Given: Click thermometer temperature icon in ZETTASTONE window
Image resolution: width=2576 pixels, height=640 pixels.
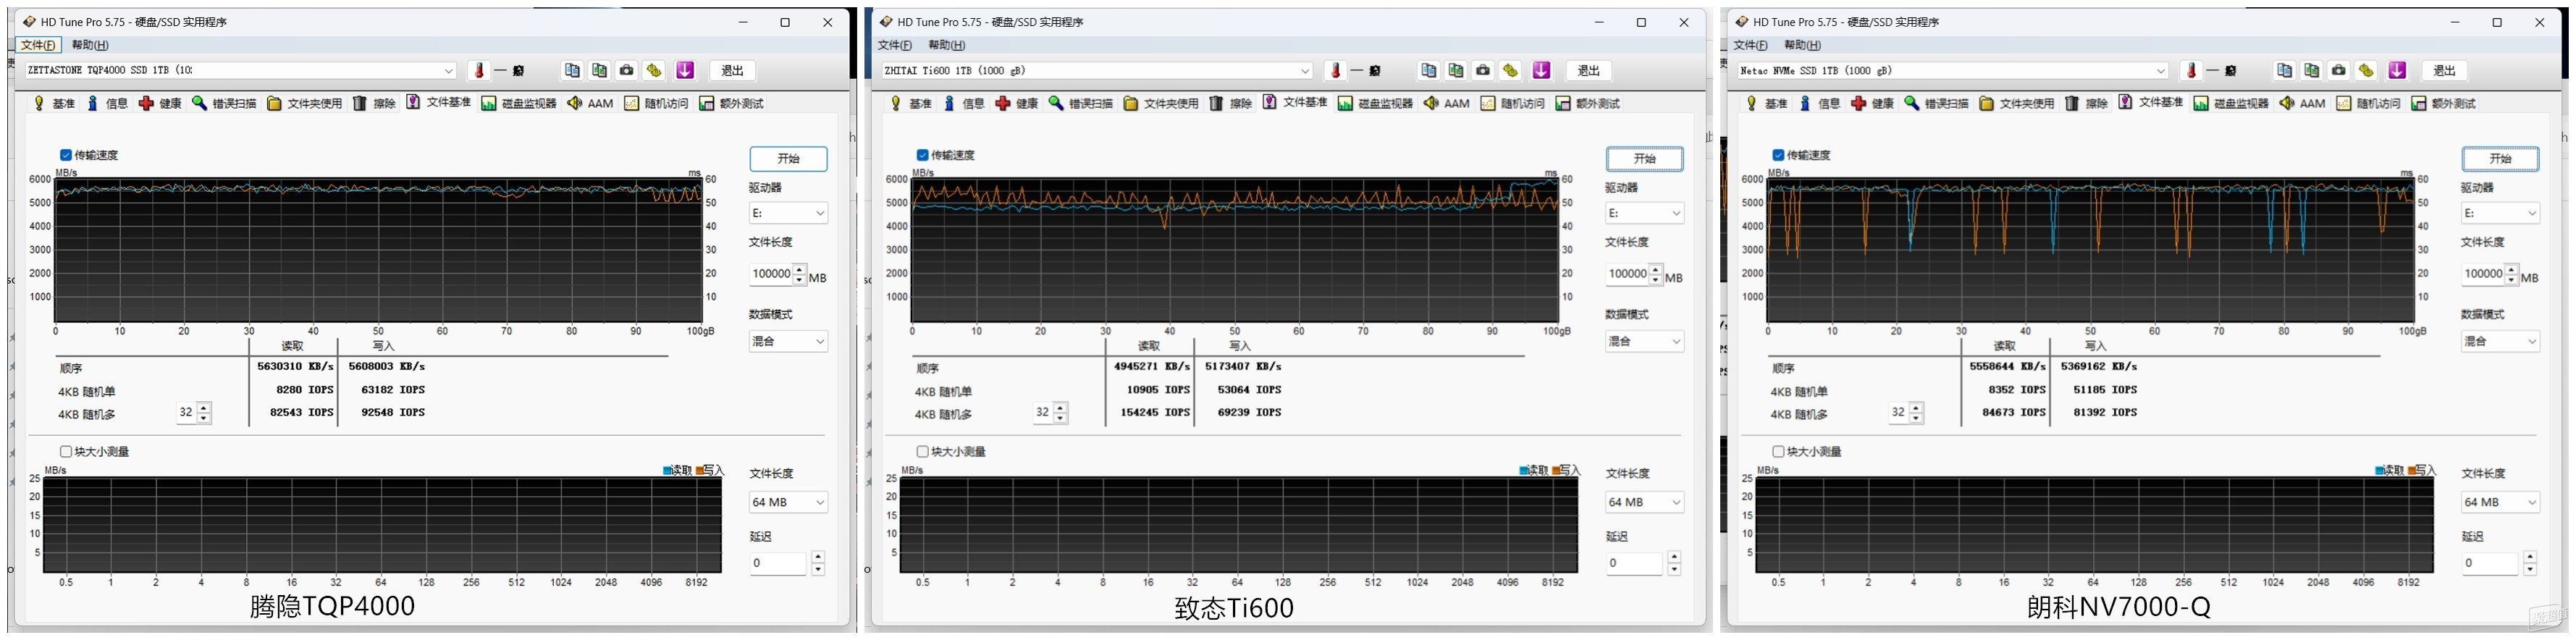Looking at the screenshot, I should click(x=480, y=70).
